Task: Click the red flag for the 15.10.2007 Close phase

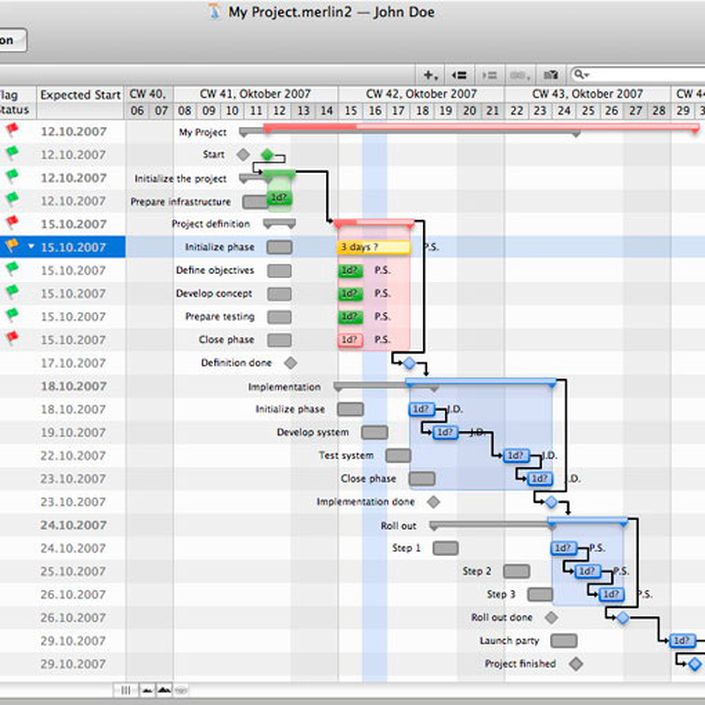Action: [12, 338]
